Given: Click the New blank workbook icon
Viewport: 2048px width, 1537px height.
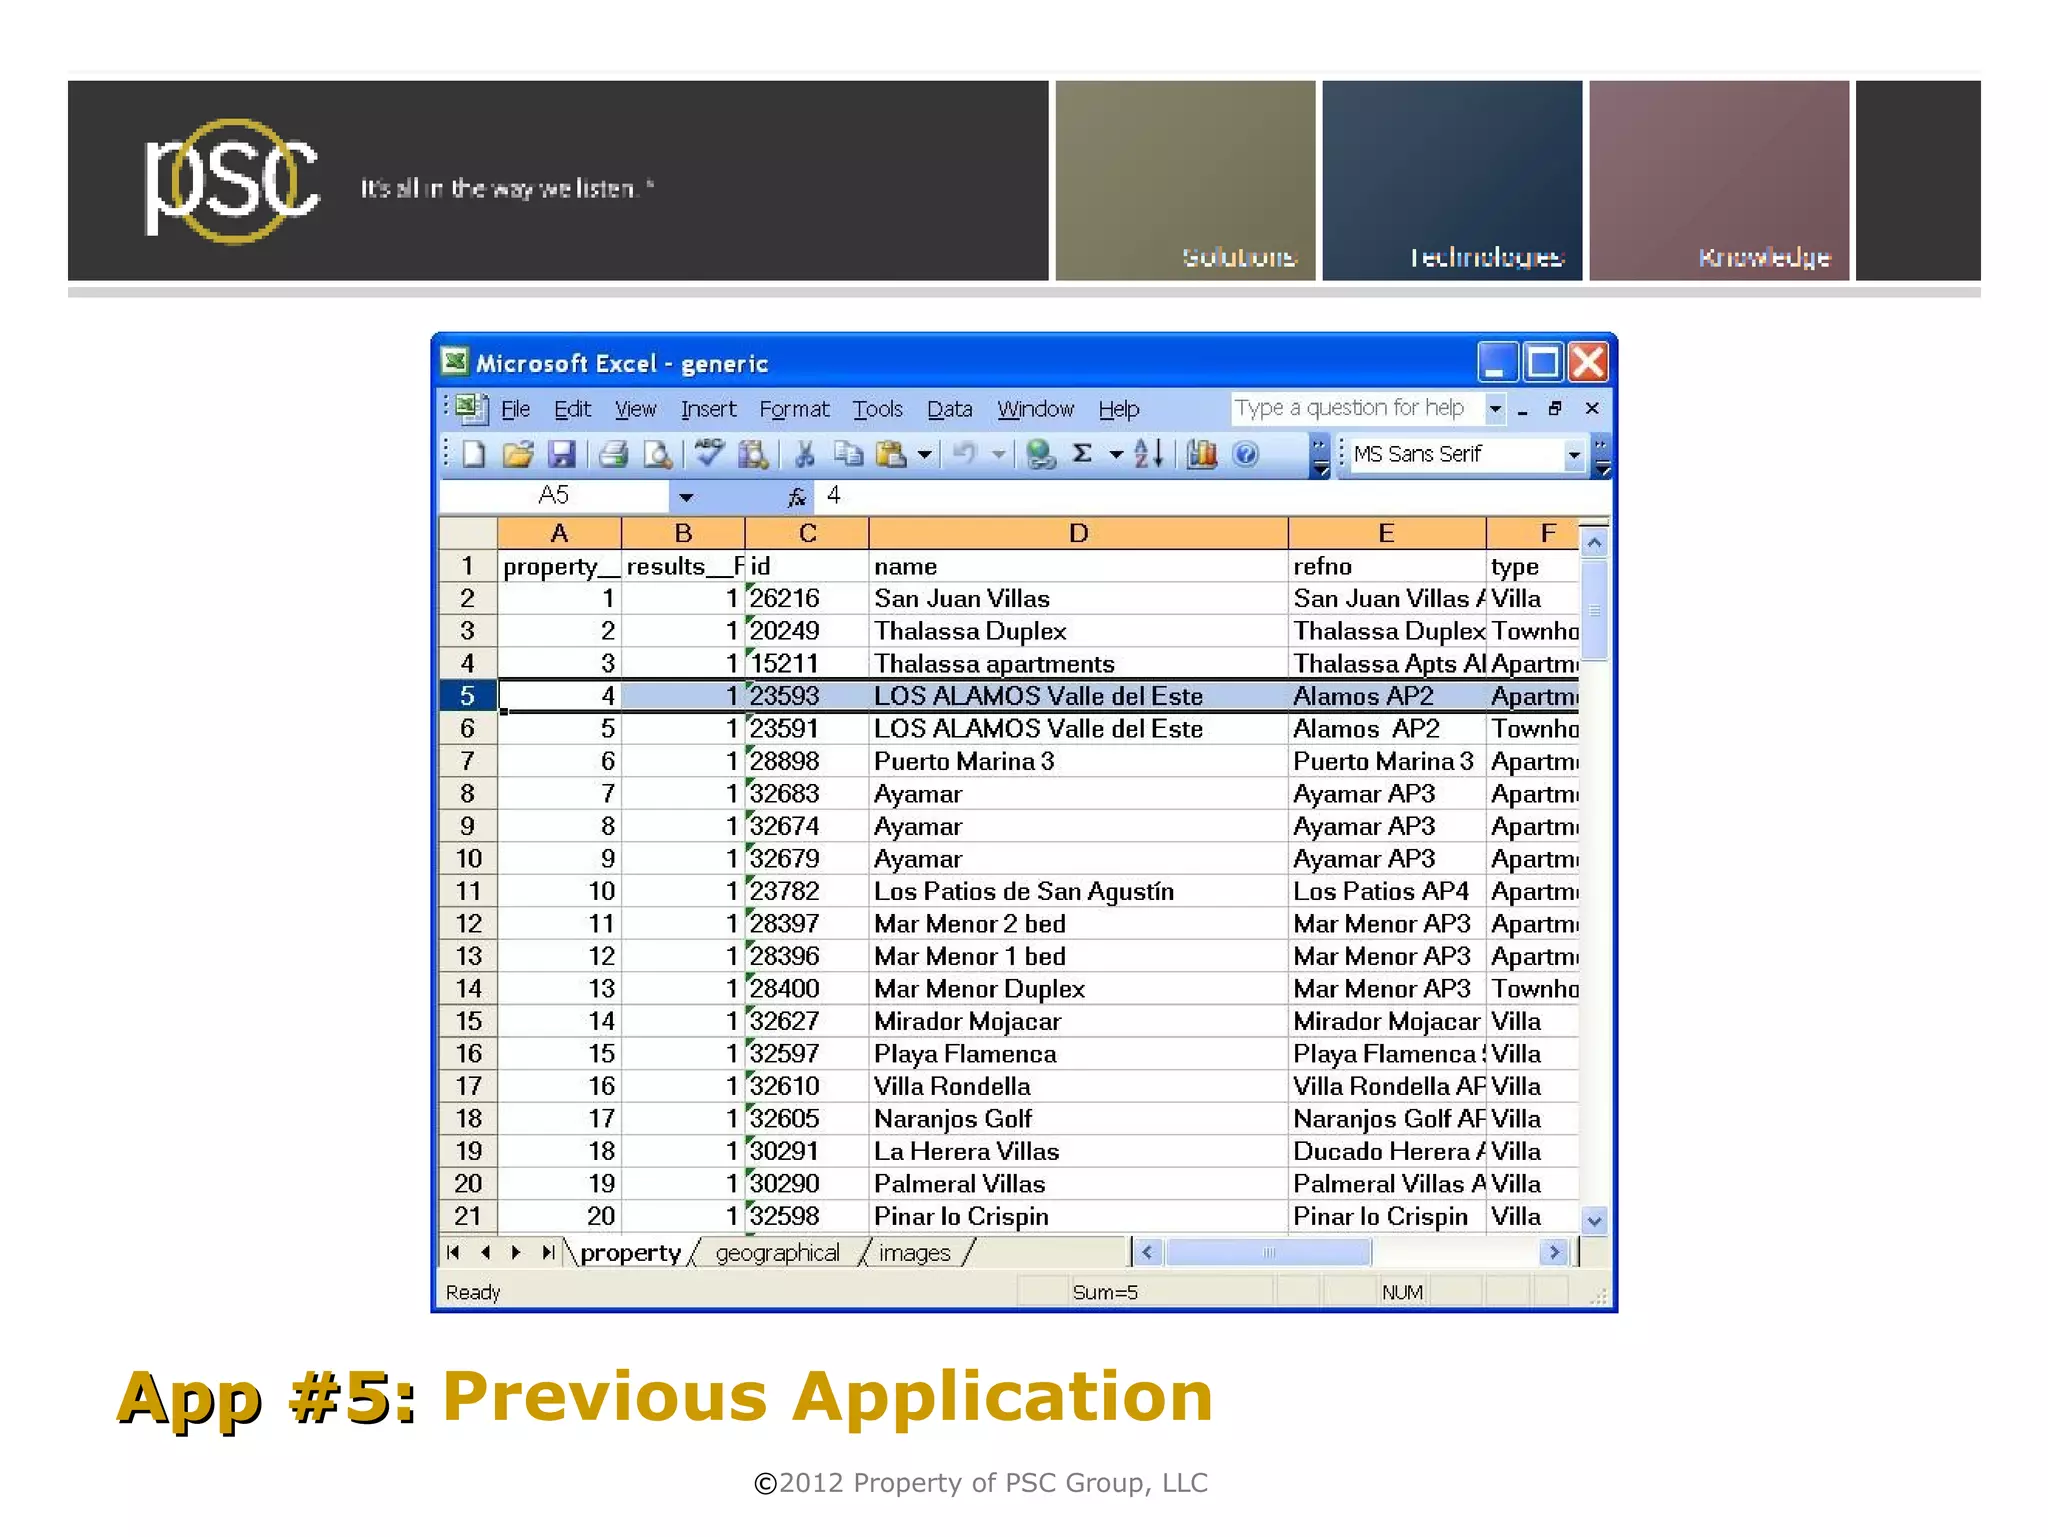Looking at the screenshot, I should [474, 455].
